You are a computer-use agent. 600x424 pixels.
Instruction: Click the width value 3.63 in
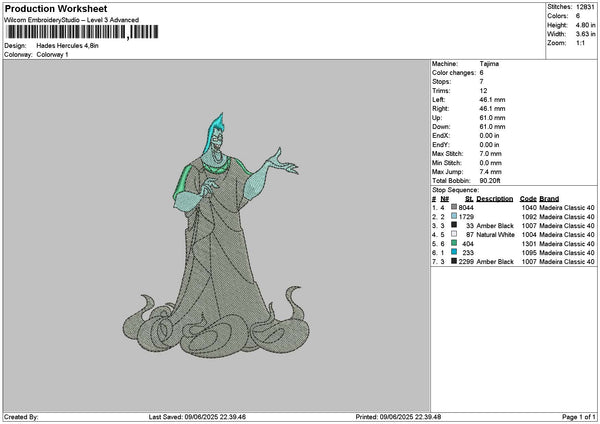tap(585, 34)
